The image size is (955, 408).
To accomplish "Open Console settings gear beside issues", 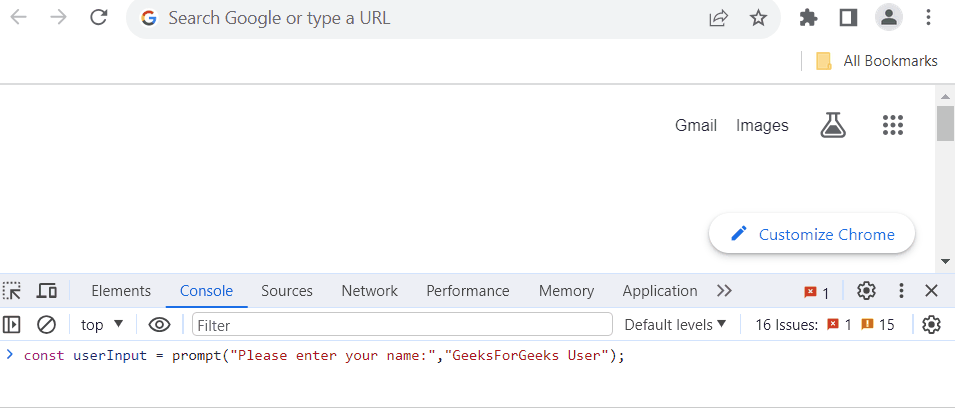I will [x=932, y=324].
